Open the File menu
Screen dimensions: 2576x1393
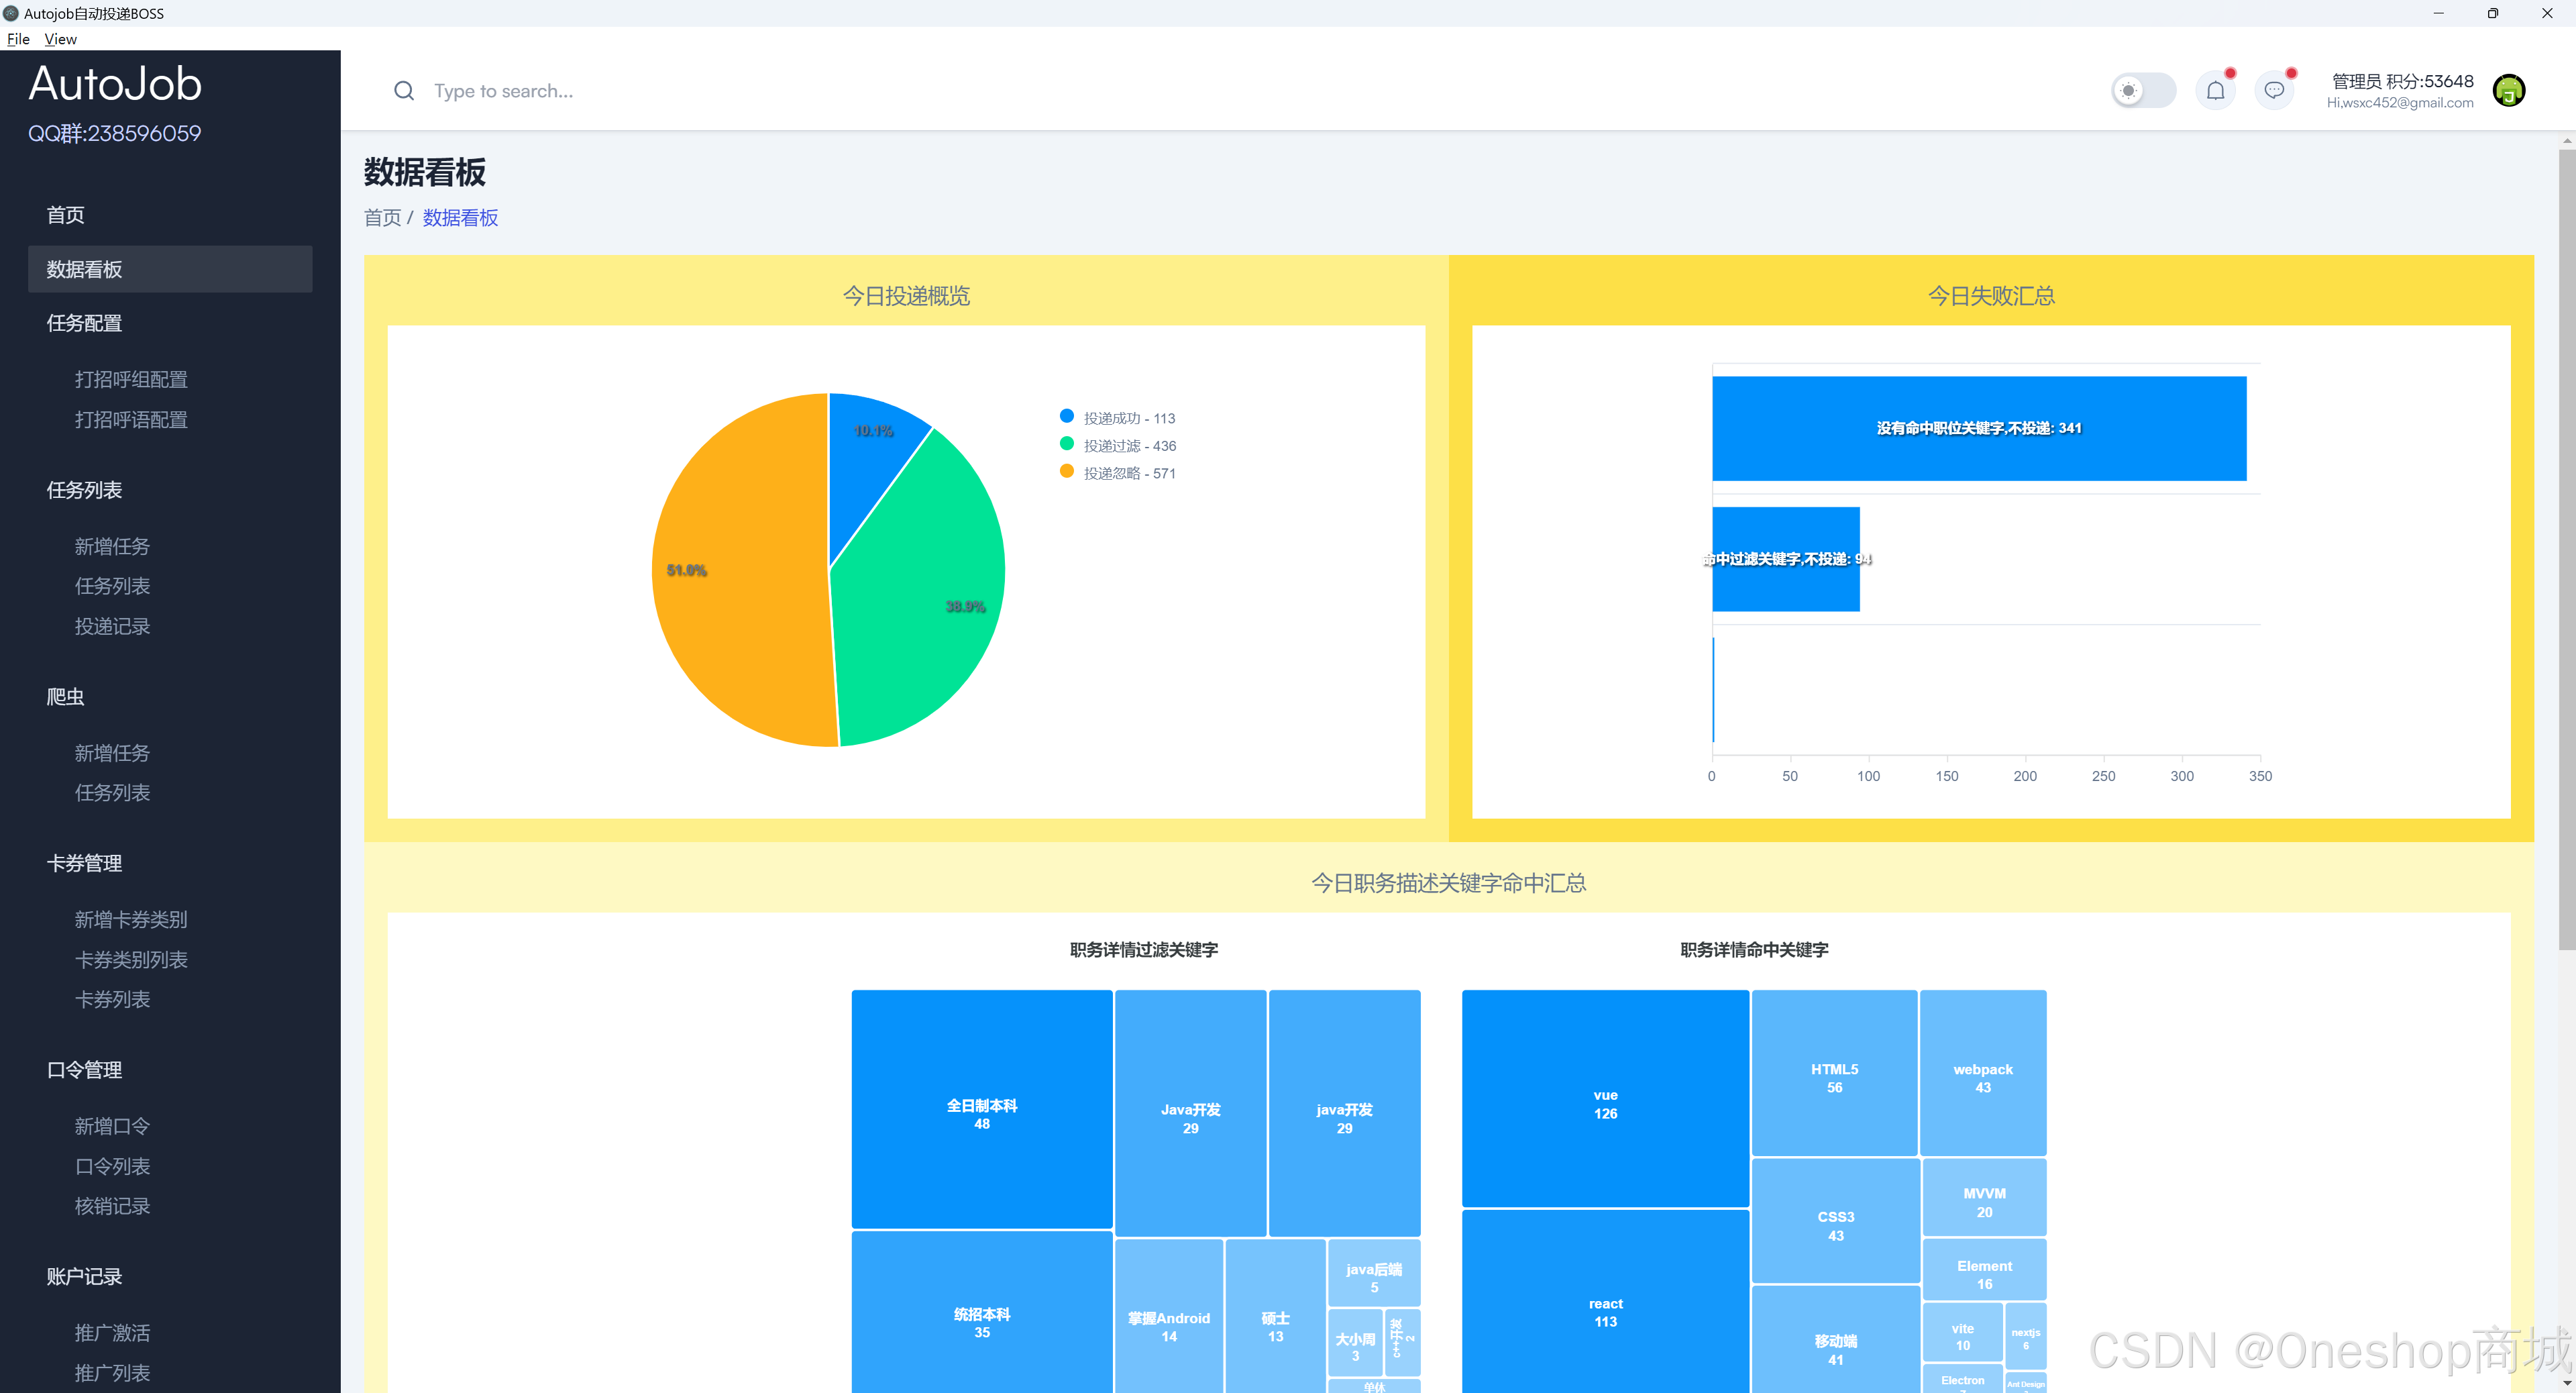[x=18, y=39]
